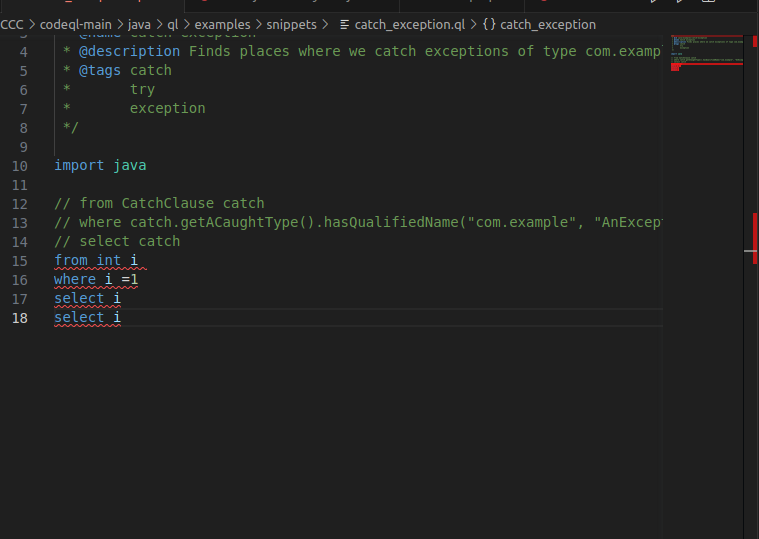Image resolution: width=759 pixels, height=539 pixels.
Task: Click line number 18 in the gutter
Action: (20, 317)
